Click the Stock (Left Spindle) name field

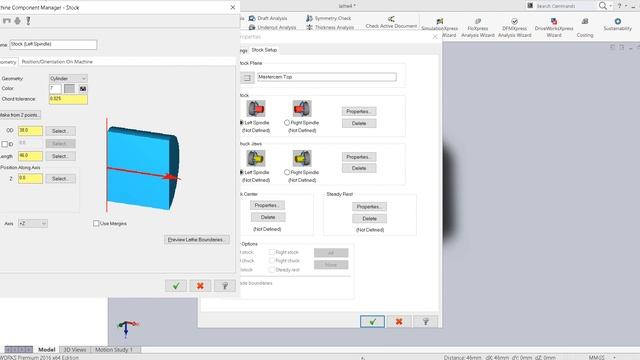coord(53,44)
